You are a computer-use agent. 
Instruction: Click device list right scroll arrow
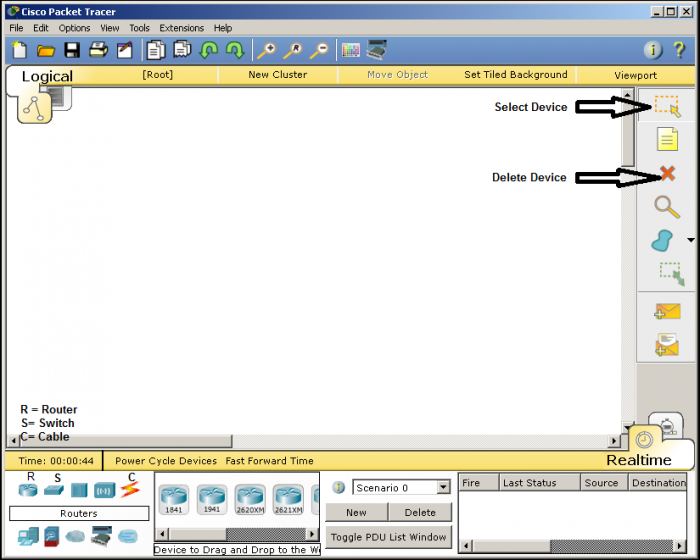point(312,534)
